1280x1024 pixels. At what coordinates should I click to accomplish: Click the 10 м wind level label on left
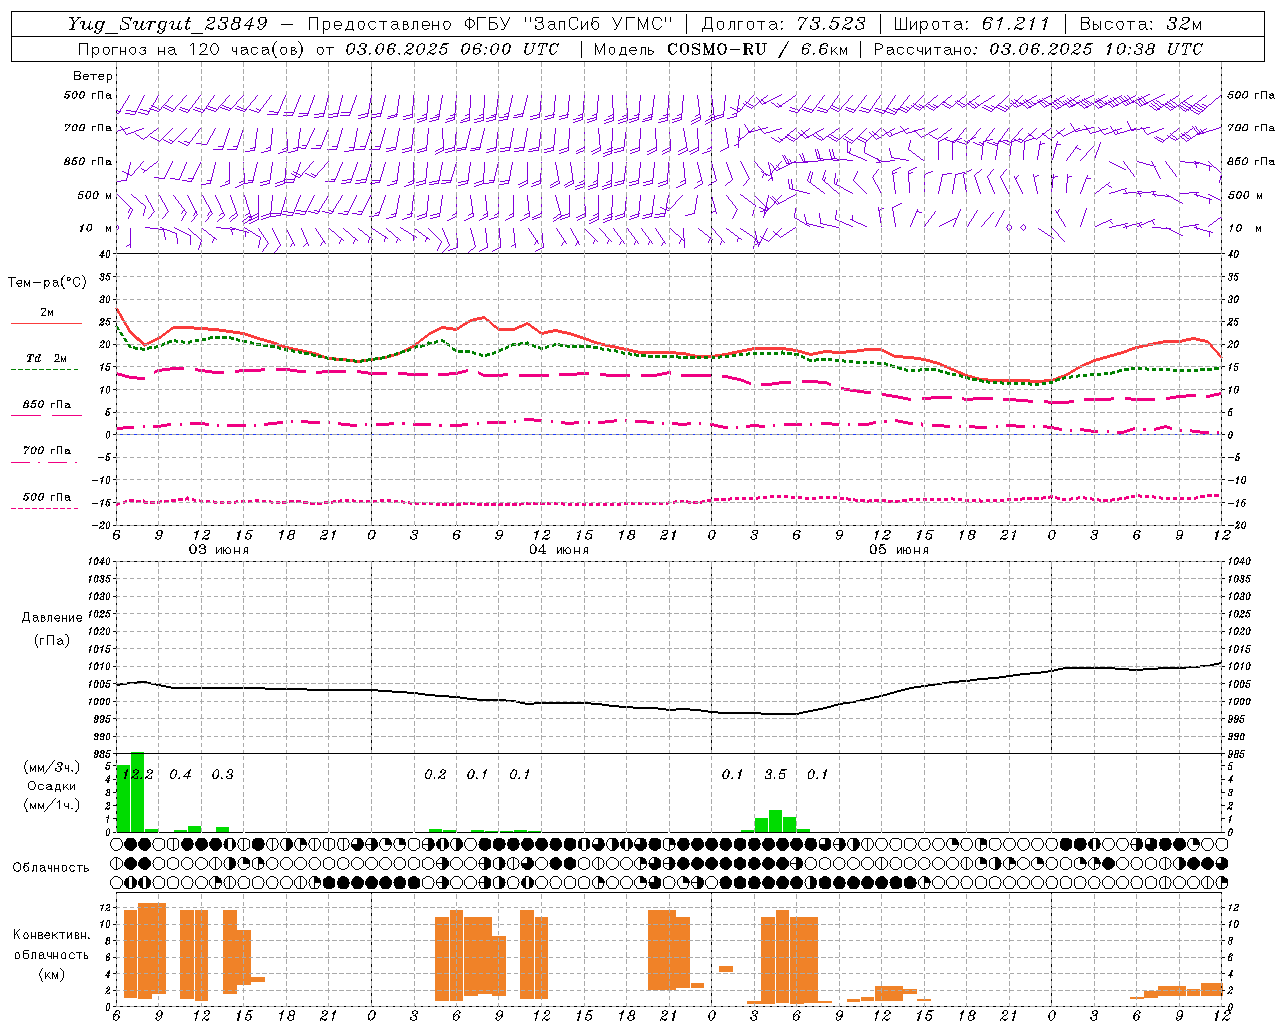[x=95, y=228]
